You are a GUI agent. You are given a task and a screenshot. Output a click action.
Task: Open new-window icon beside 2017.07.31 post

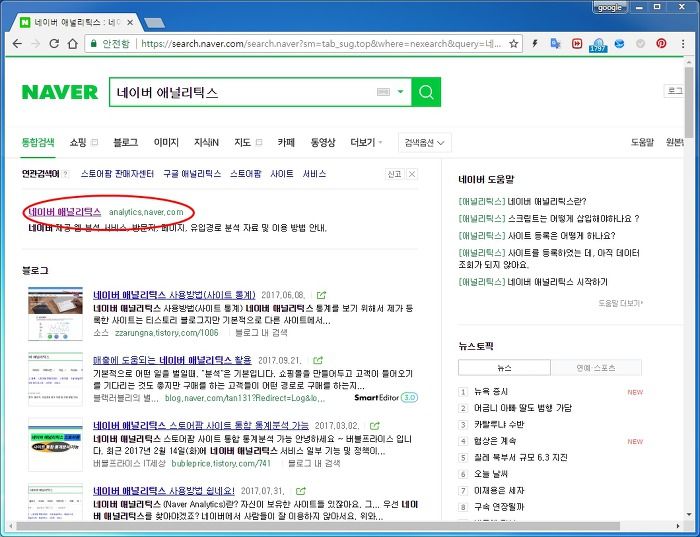pos(301,491)
